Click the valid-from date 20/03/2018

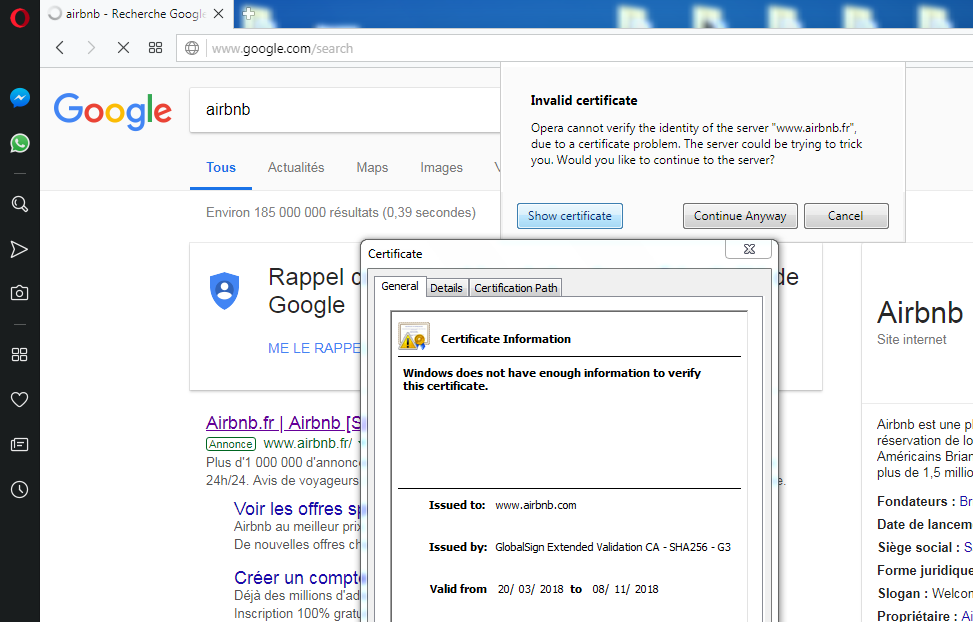(531, 589)
